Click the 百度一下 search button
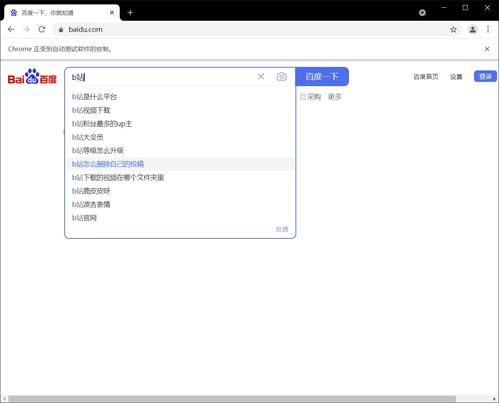499x403 pixels. [x=322, y=77]
